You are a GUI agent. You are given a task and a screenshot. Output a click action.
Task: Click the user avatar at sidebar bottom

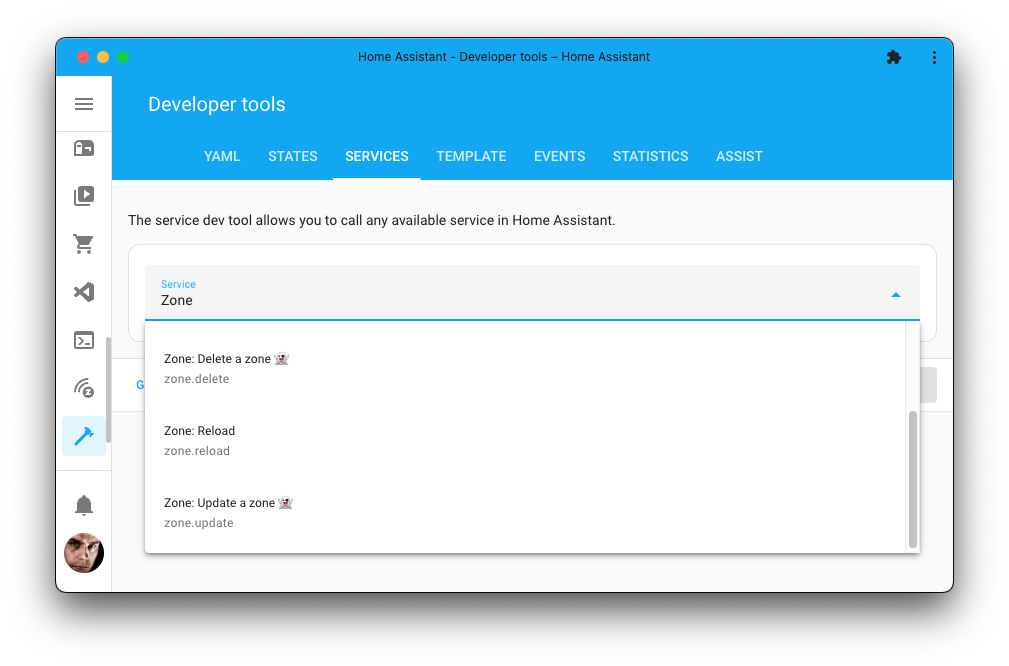(84, 553)
